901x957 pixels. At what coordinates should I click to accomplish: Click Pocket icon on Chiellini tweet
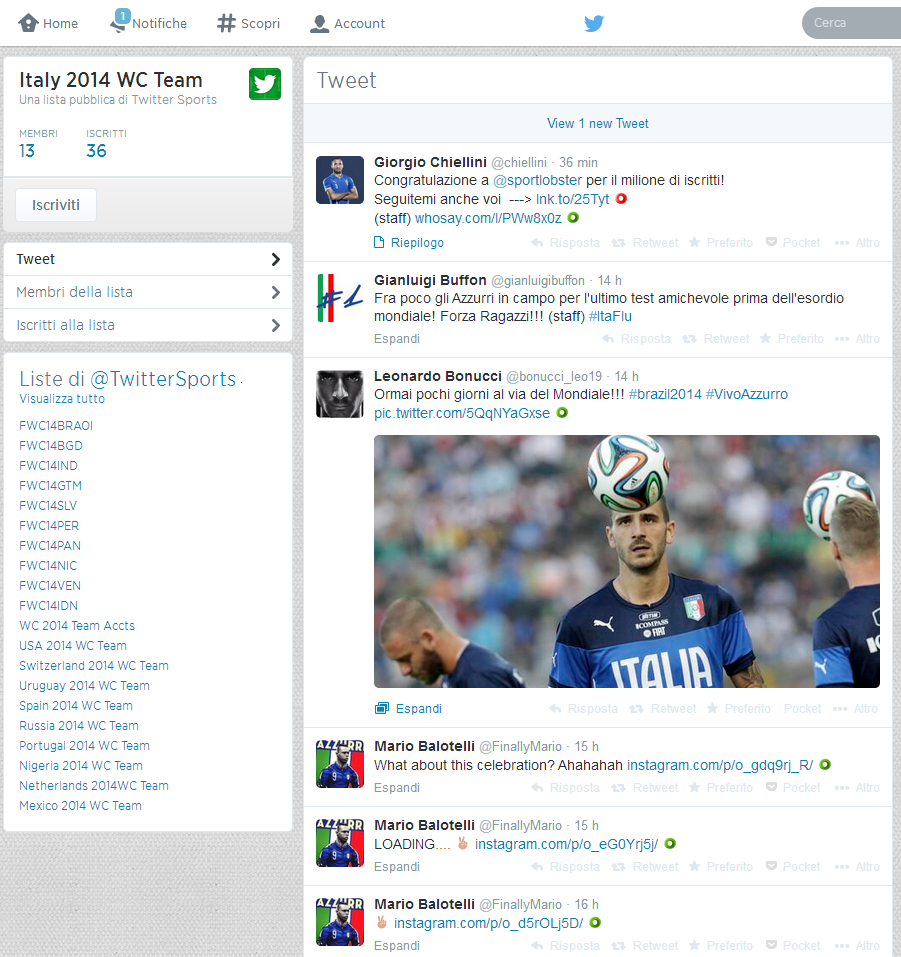(771, 242)
